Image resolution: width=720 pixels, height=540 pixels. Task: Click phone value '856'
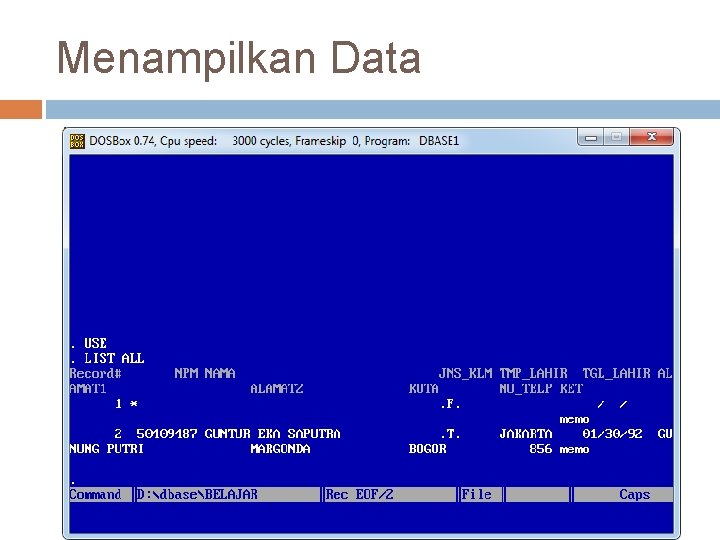point(540,449)
